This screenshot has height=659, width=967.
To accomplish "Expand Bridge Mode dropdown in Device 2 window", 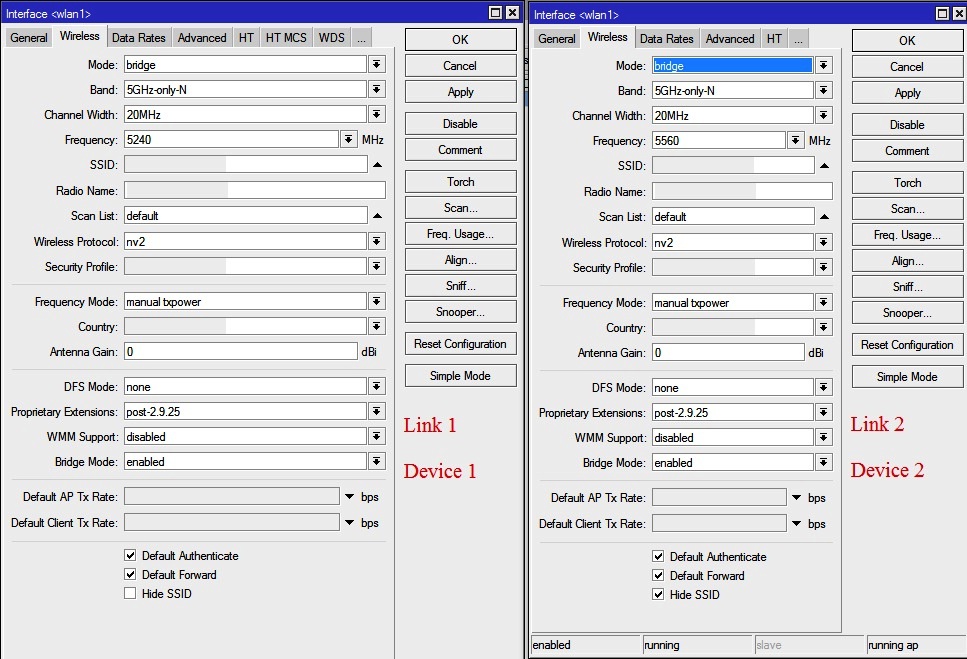I will pos(823,462).
